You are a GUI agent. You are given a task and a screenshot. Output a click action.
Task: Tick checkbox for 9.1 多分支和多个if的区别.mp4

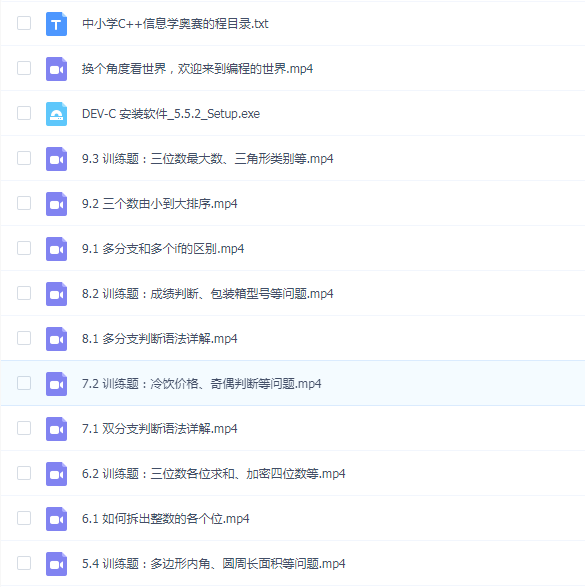24,248
